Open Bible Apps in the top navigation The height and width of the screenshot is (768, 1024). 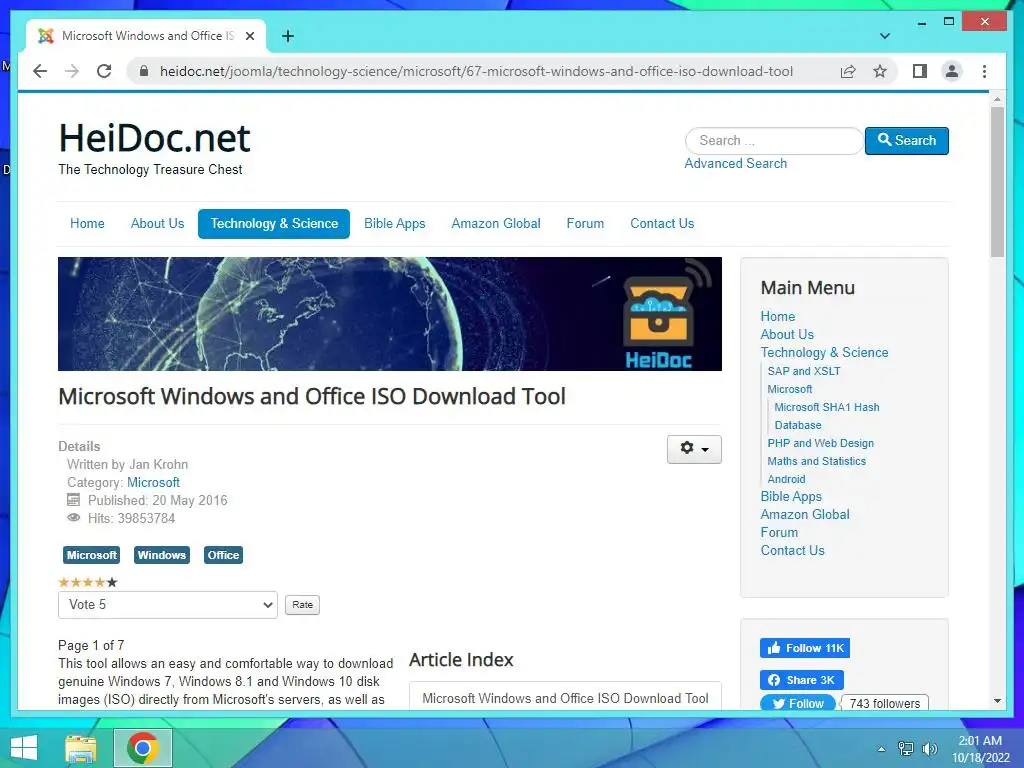pyautogui.click(x=394, y=223)
